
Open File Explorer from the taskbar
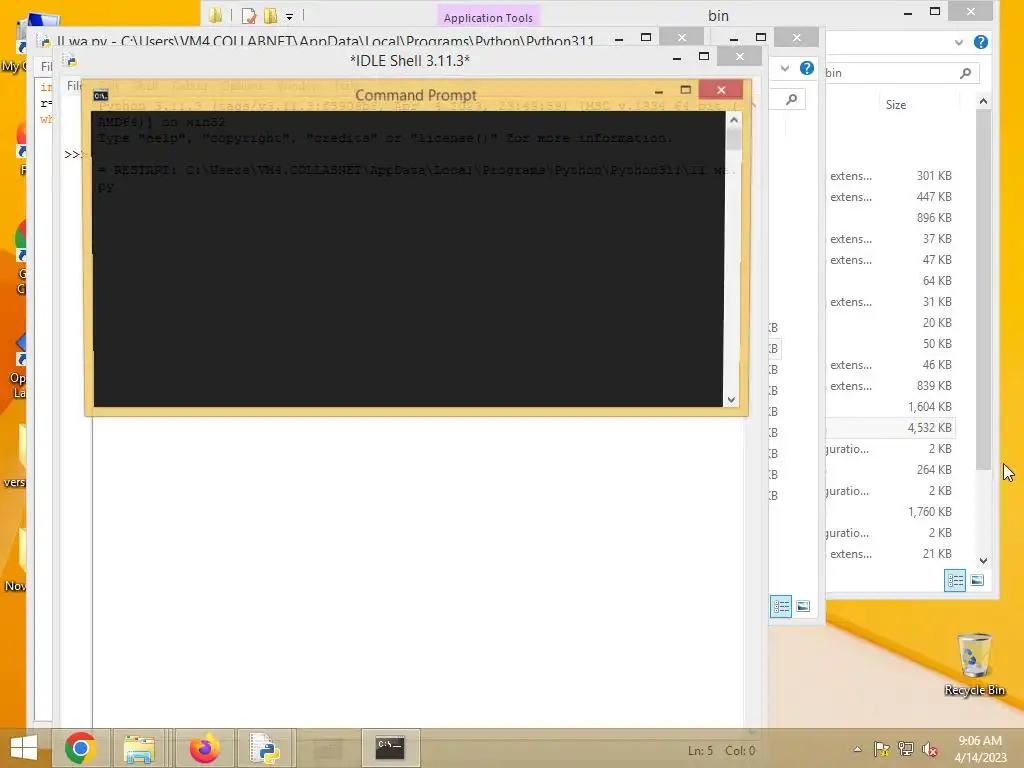(139, 748)
